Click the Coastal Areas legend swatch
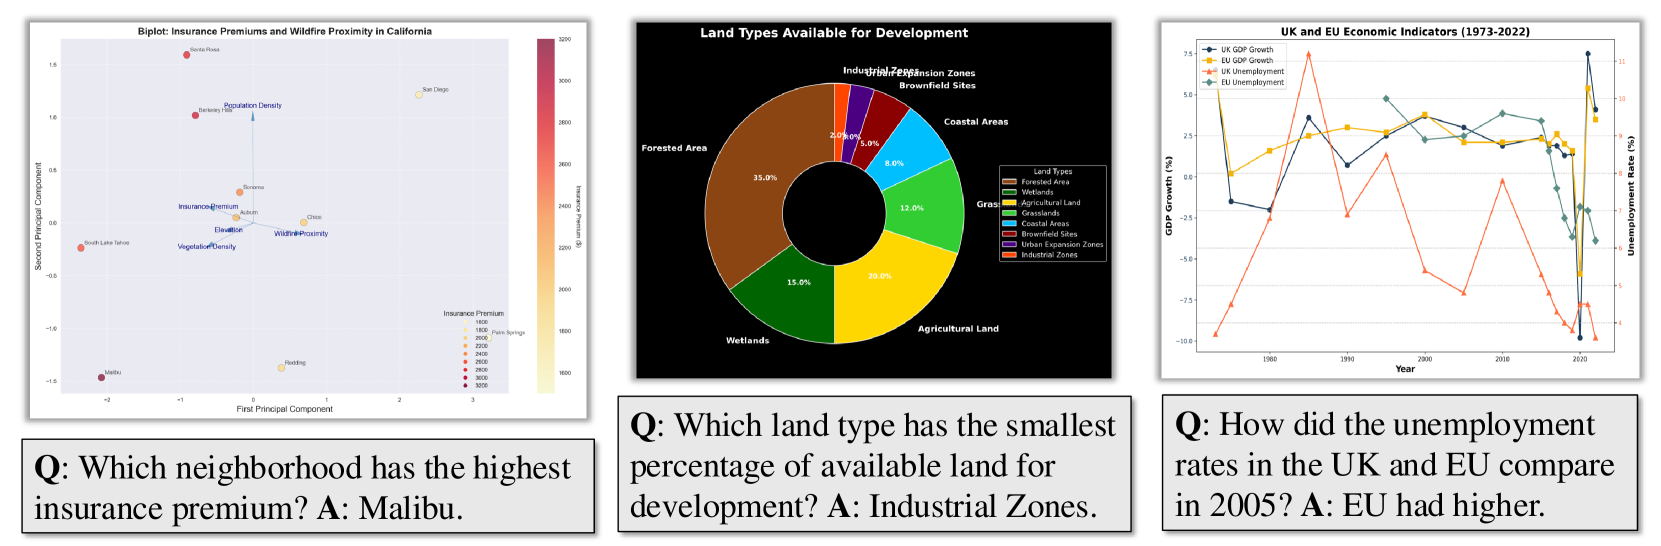 pos(1009,224)
